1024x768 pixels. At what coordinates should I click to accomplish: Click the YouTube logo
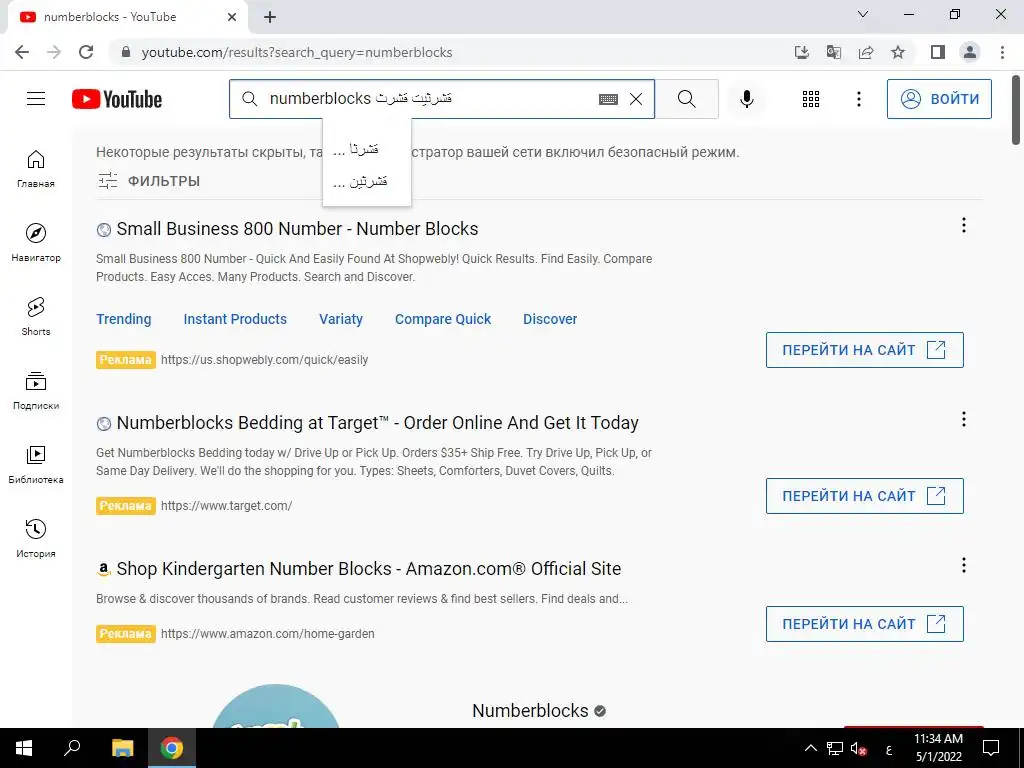click(x=117, y=99)
